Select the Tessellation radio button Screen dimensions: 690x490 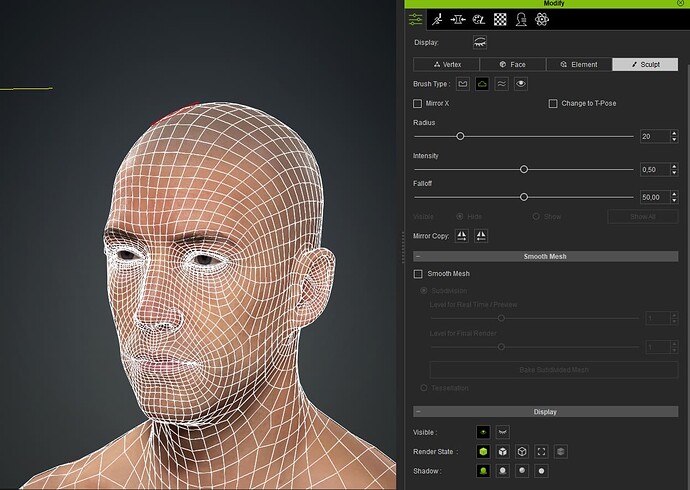(x=424, y=388)
